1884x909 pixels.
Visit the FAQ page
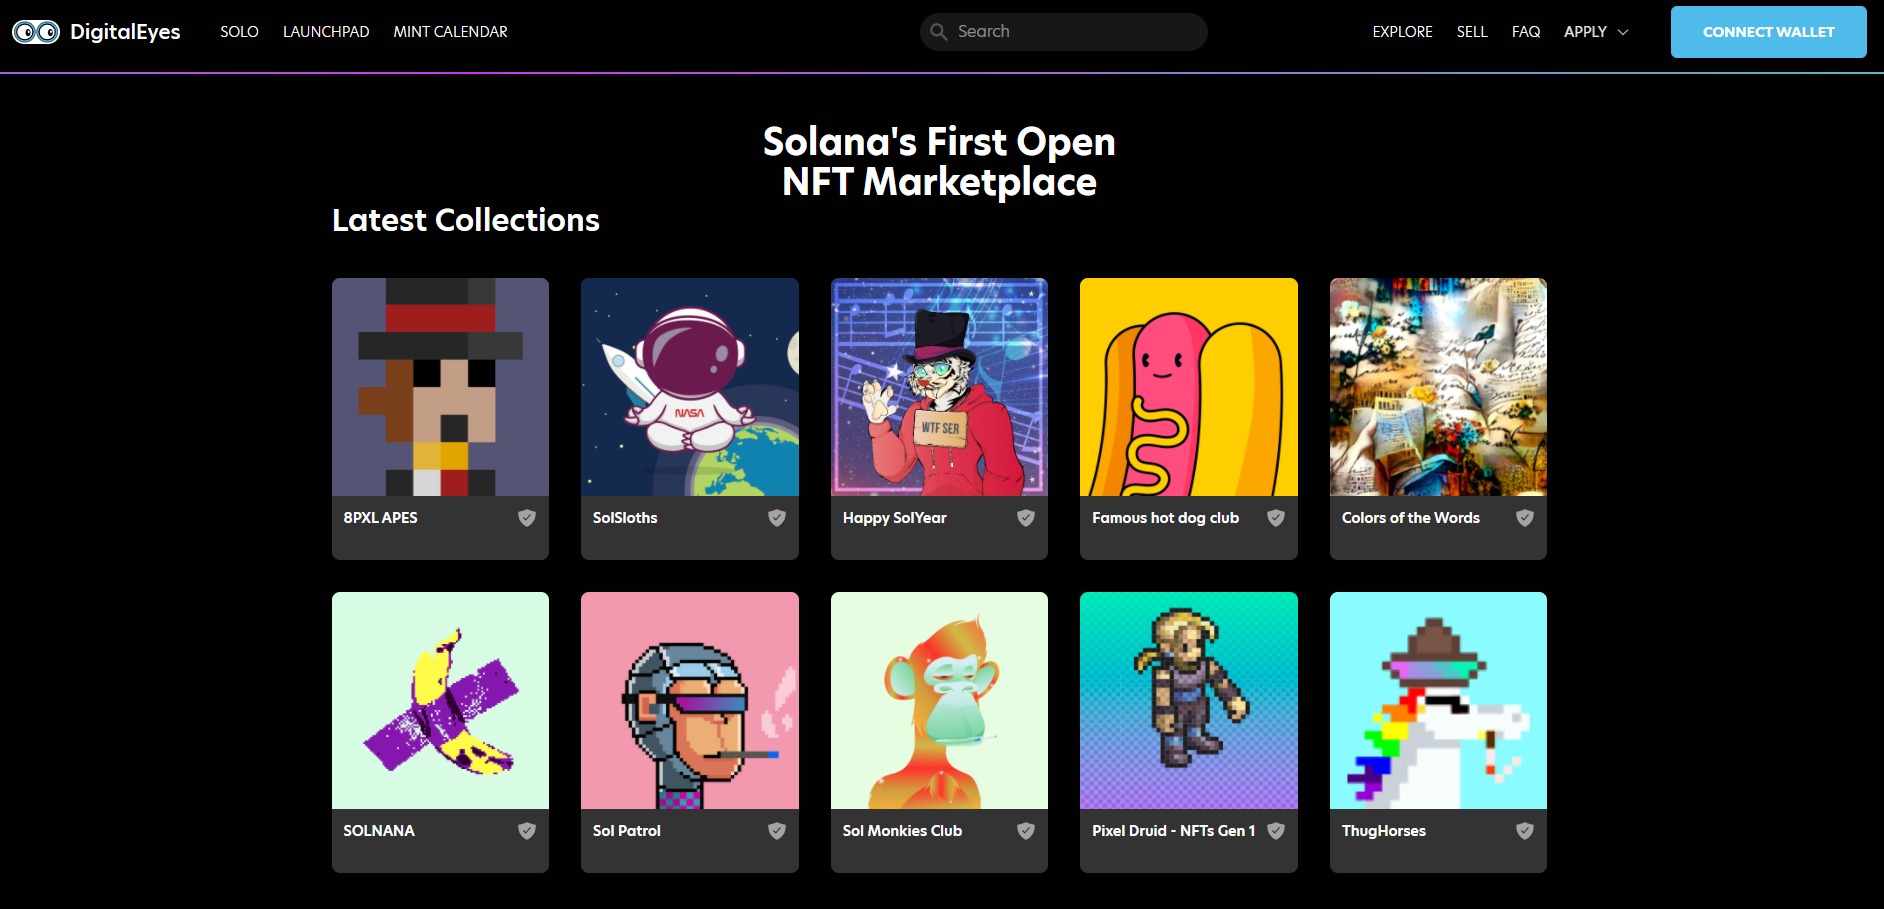coord(1526,32)
